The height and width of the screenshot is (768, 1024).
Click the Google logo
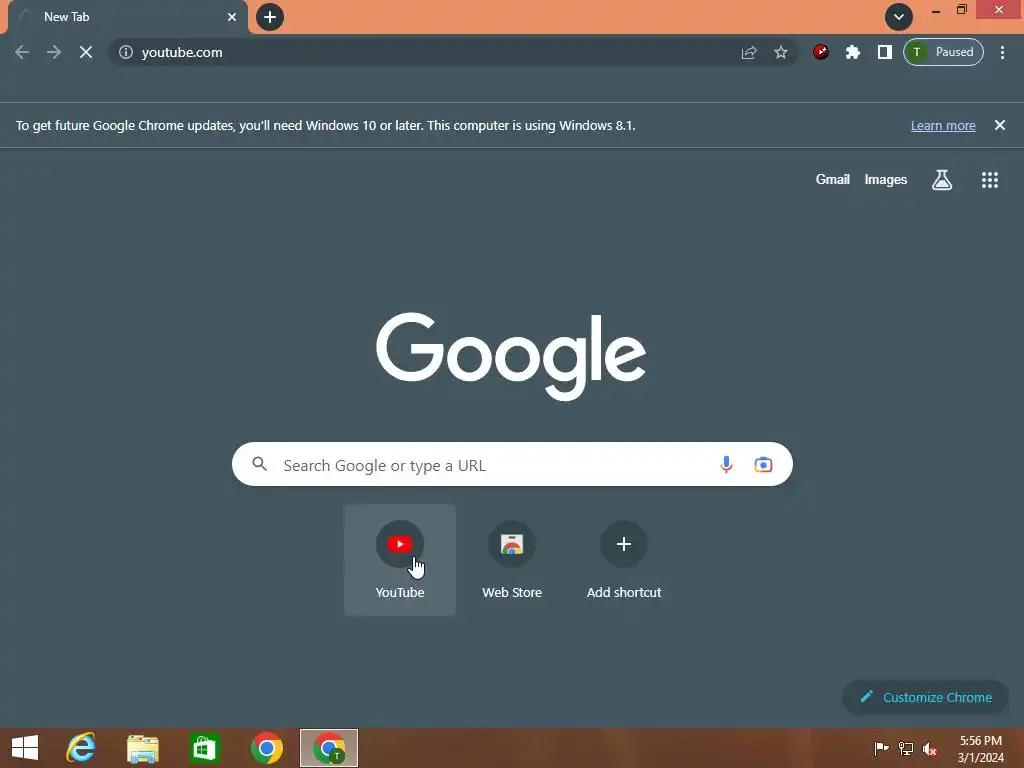tap(511, 356)
